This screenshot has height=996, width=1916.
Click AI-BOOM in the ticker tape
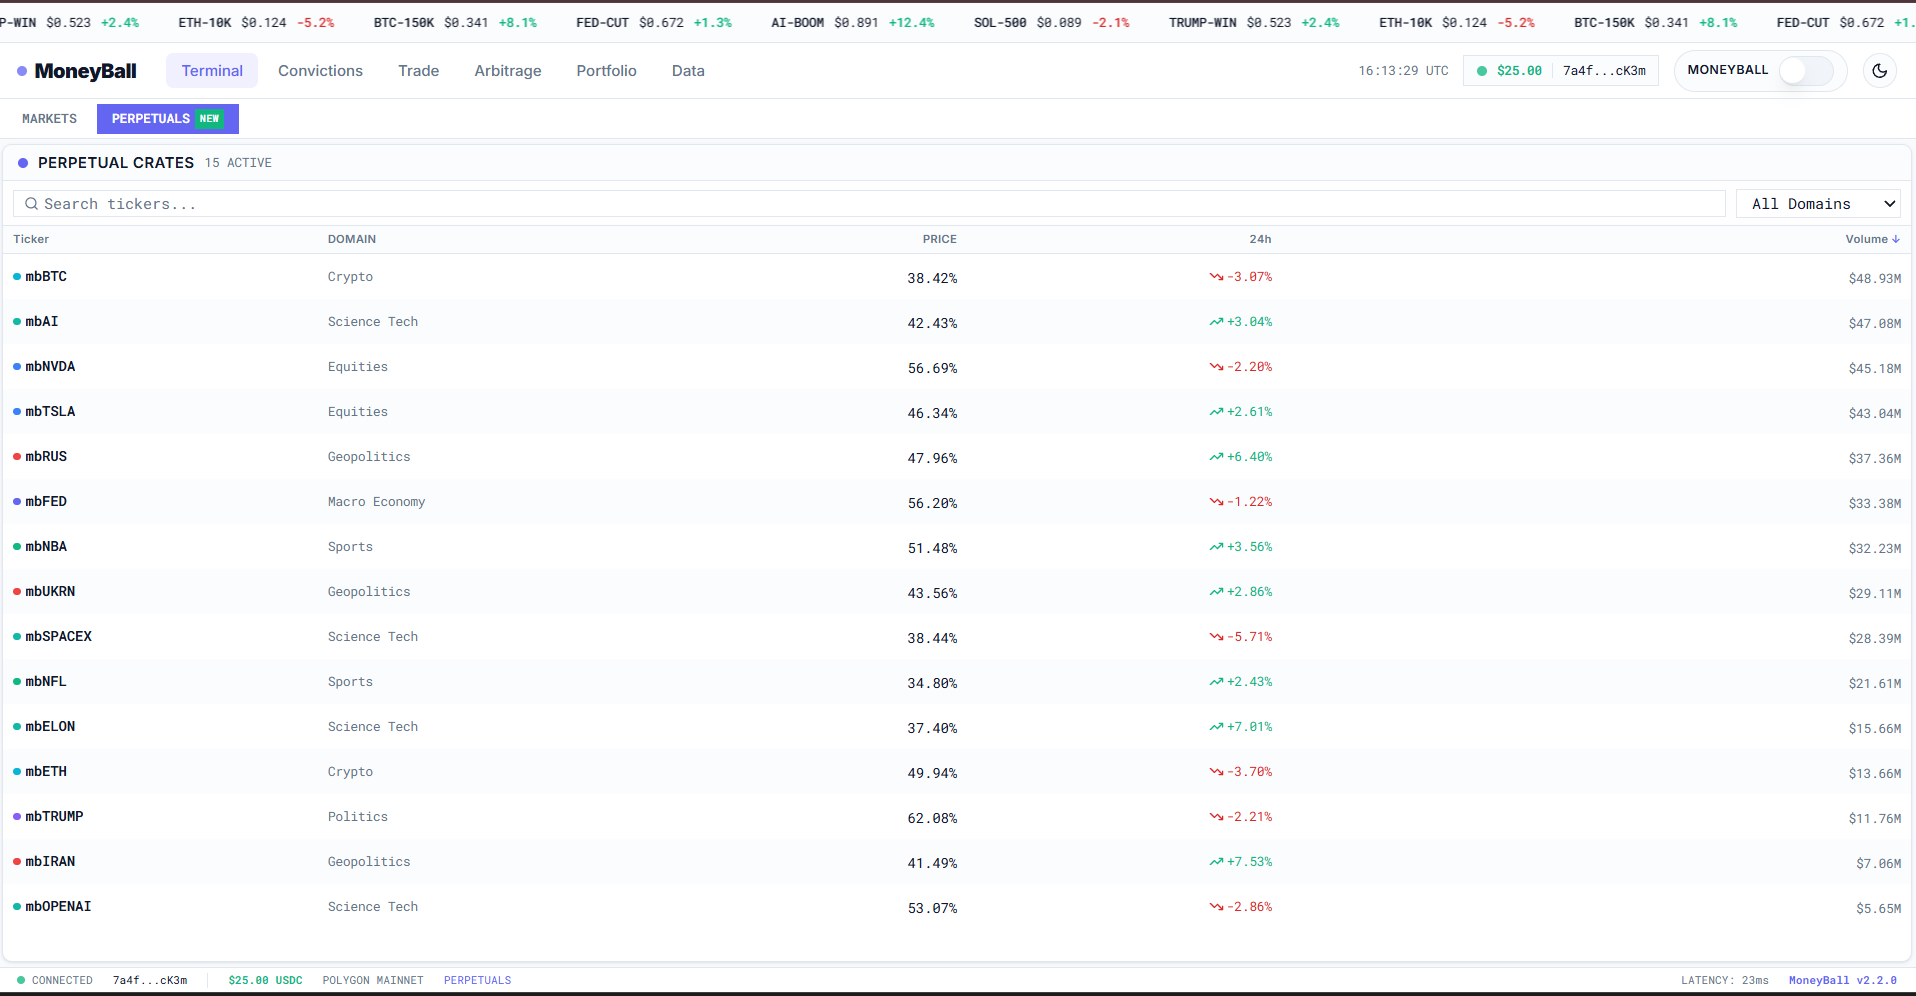pyautogui.click(x=797, y=22)
